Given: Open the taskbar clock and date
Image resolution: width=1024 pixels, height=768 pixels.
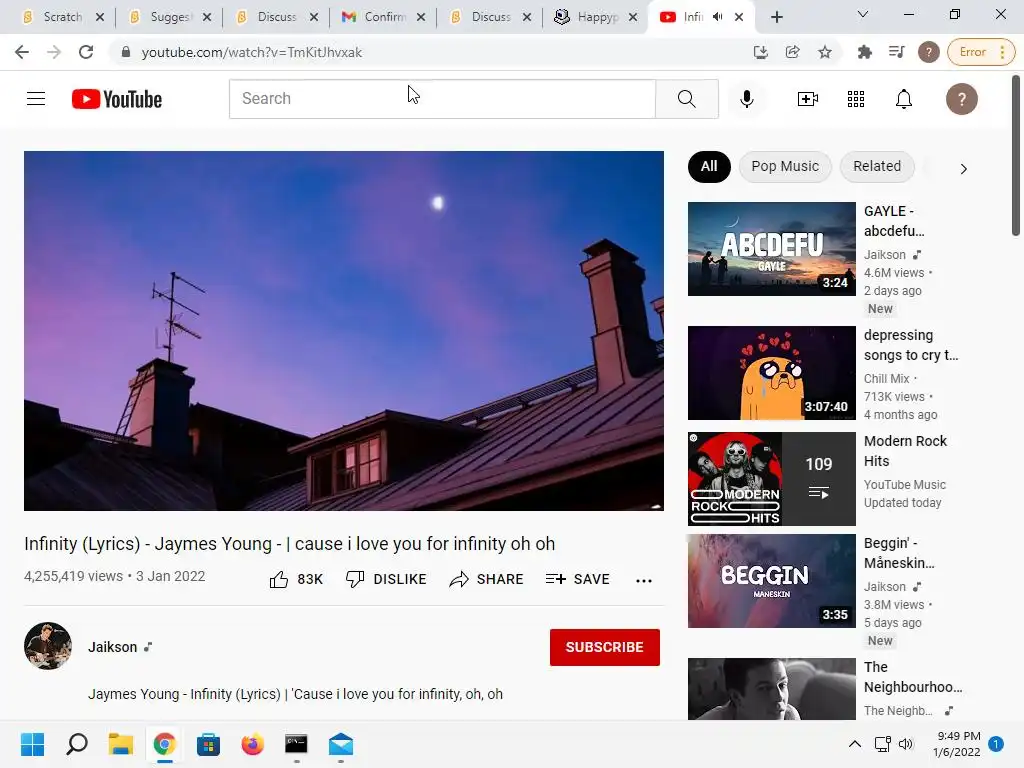Looking at the screenshot, I should click(957, 744).
